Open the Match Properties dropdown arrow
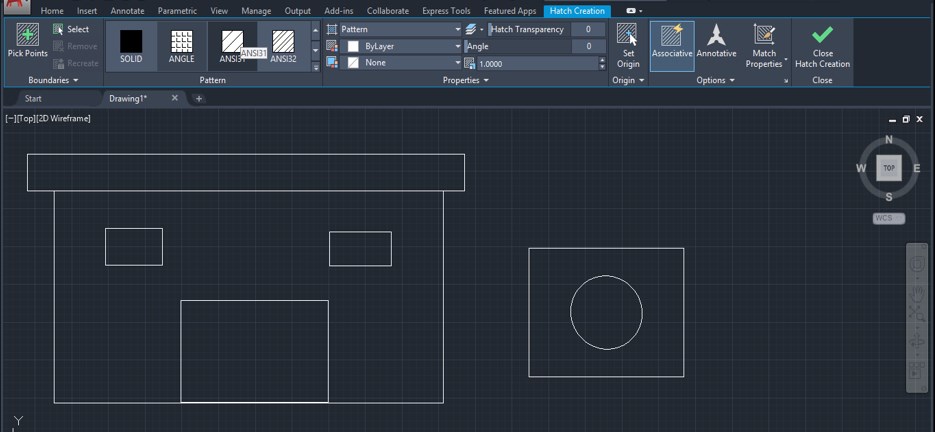 click(786, 60)
